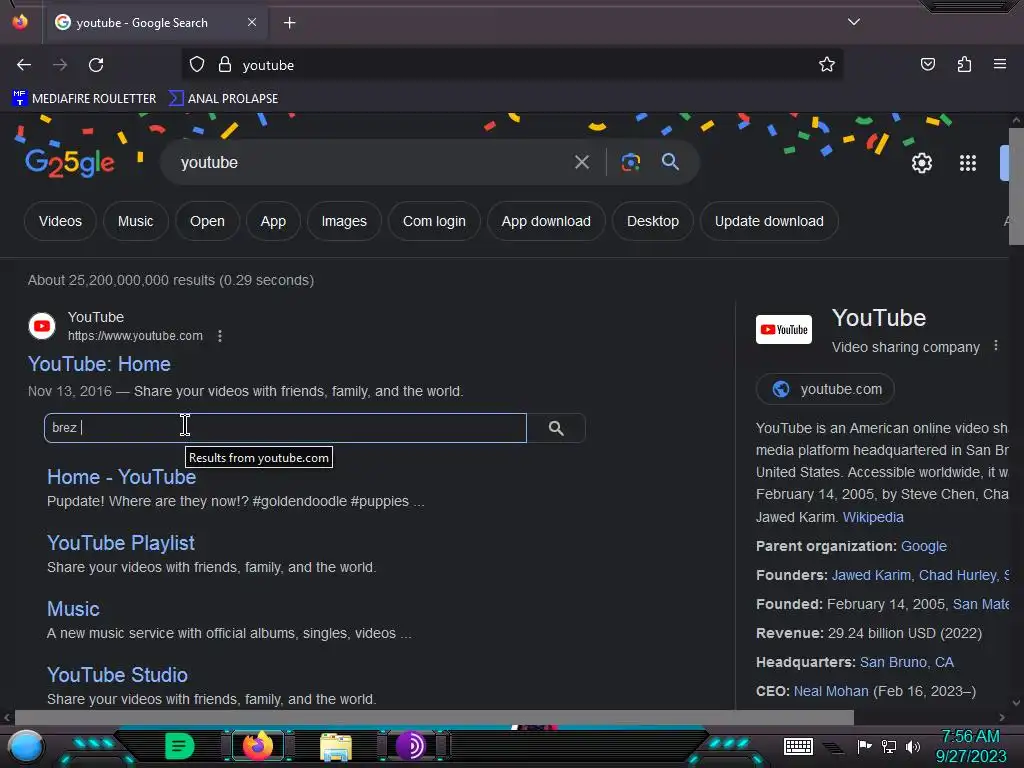Submit the Google search magnifier icon
Viewport: 1024px width, 768px height.
point(670,162)
